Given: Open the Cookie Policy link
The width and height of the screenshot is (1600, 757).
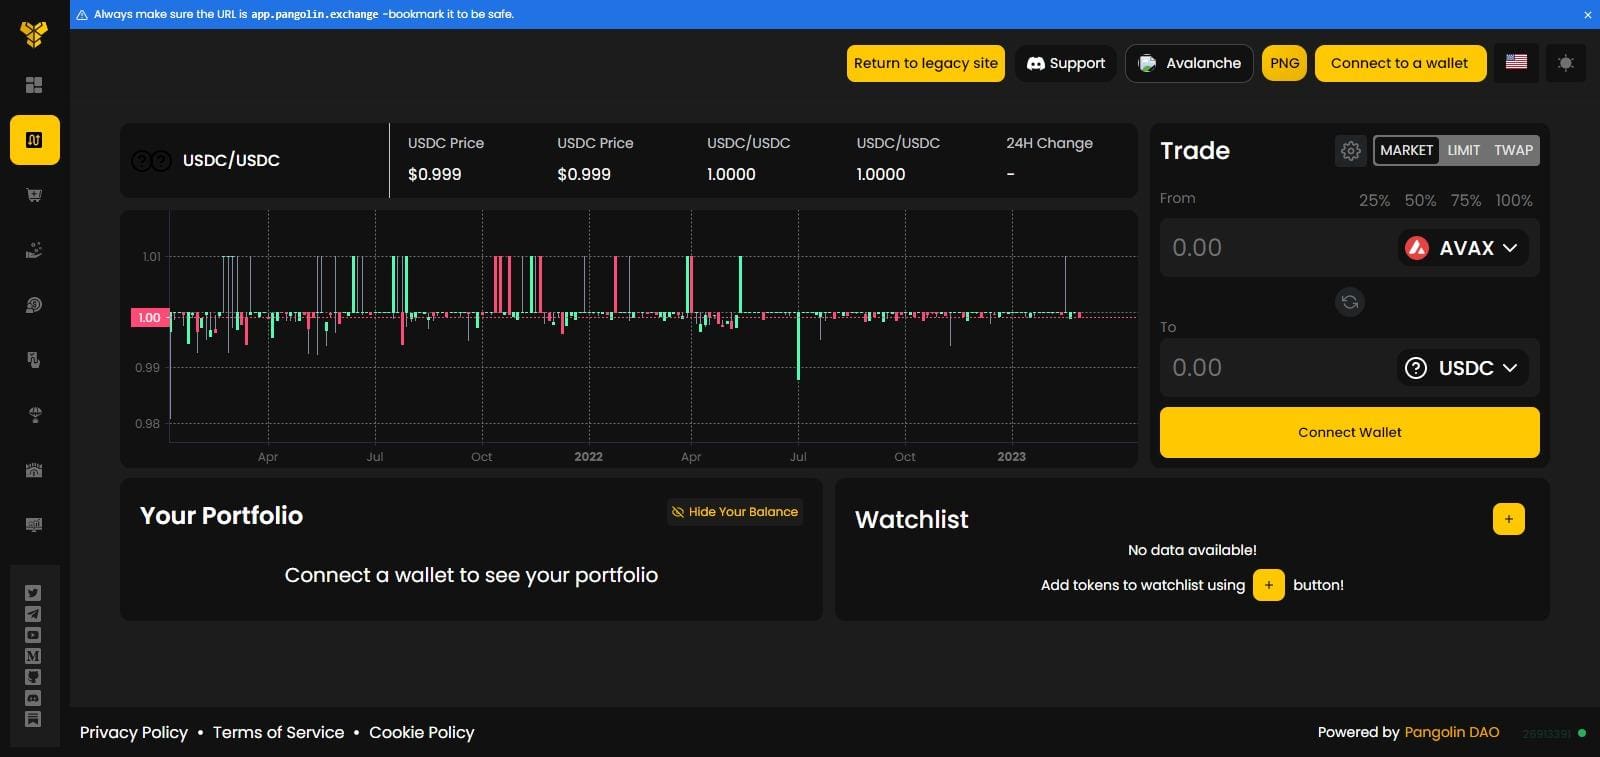Looking at the screenshot, I should coord(422,732).
